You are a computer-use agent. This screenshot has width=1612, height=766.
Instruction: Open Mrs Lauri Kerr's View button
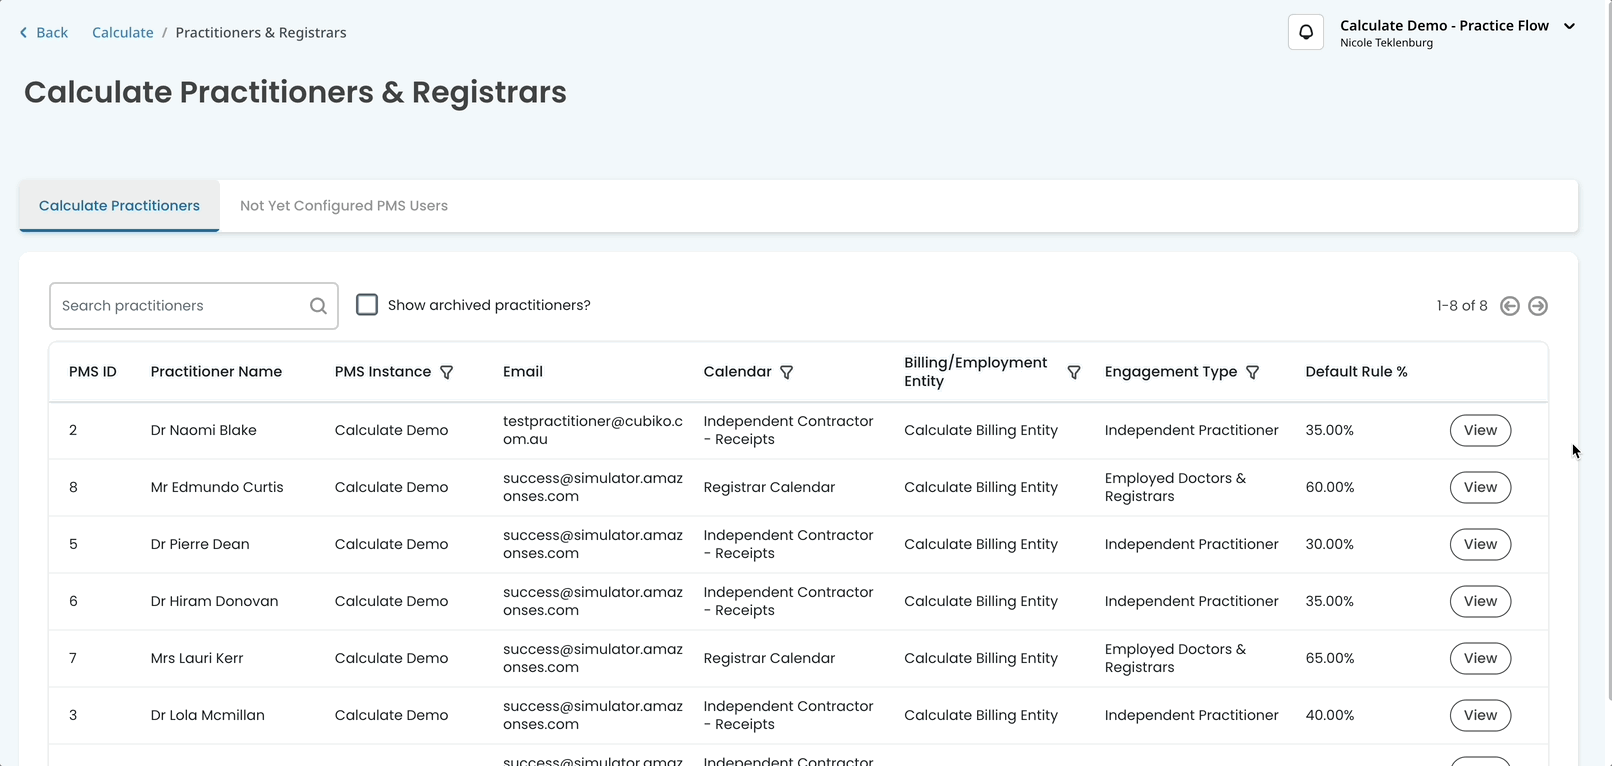pyautogui.click(x=1480, y=658)
